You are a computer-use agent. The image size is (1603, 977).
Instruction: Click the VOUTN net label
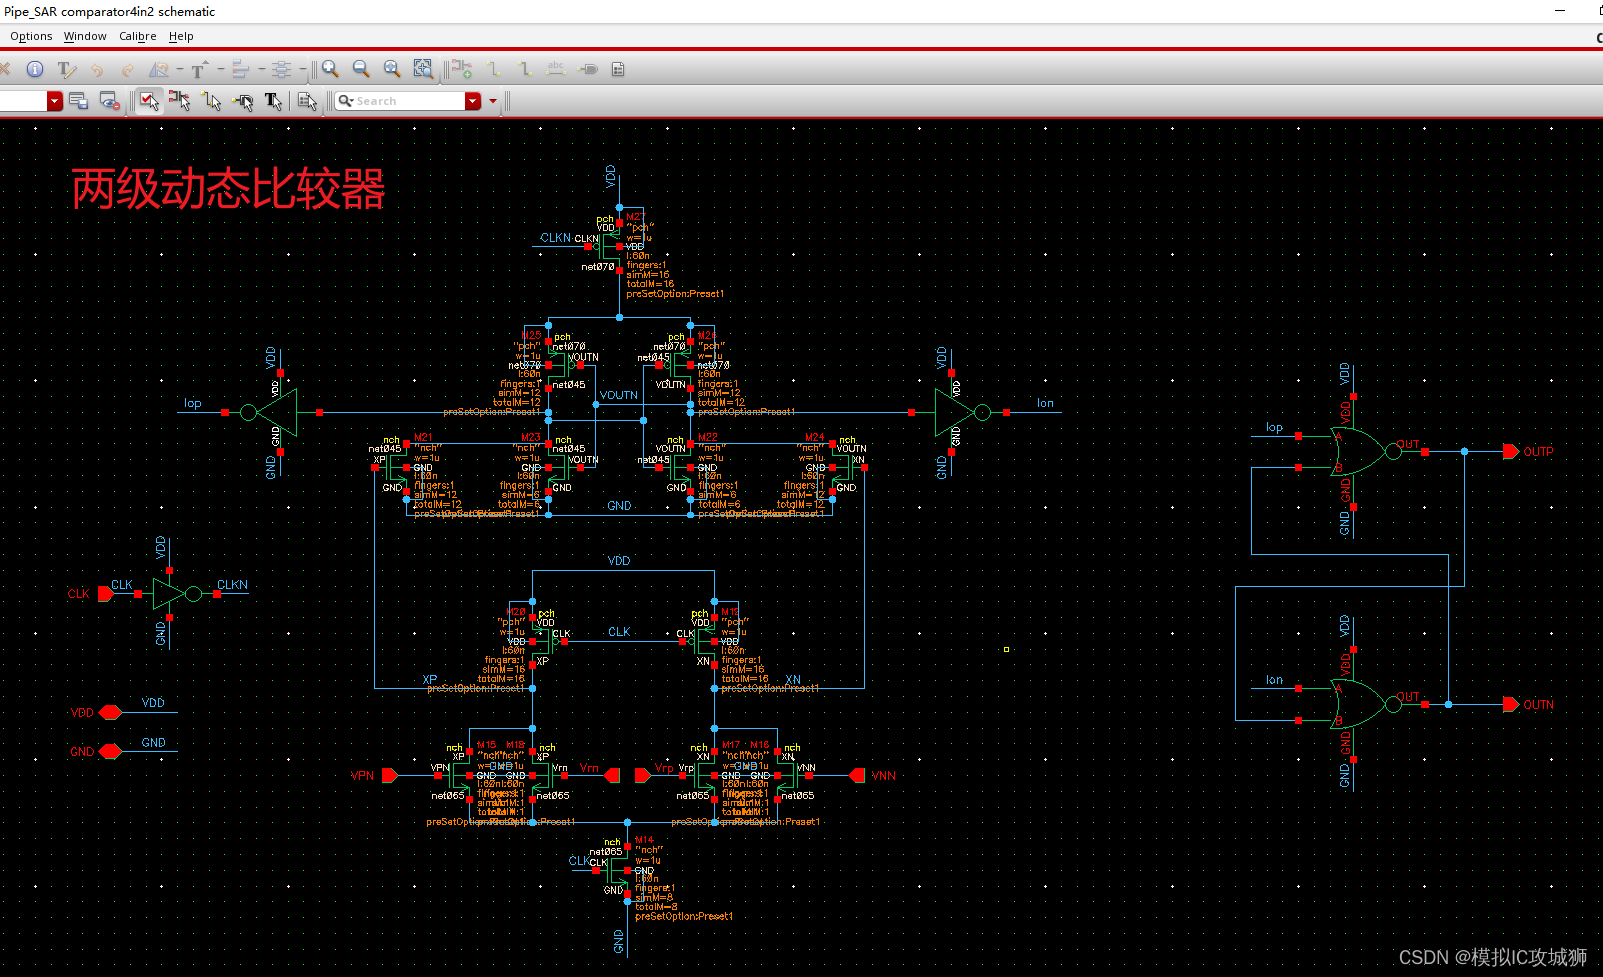[619, 395]
